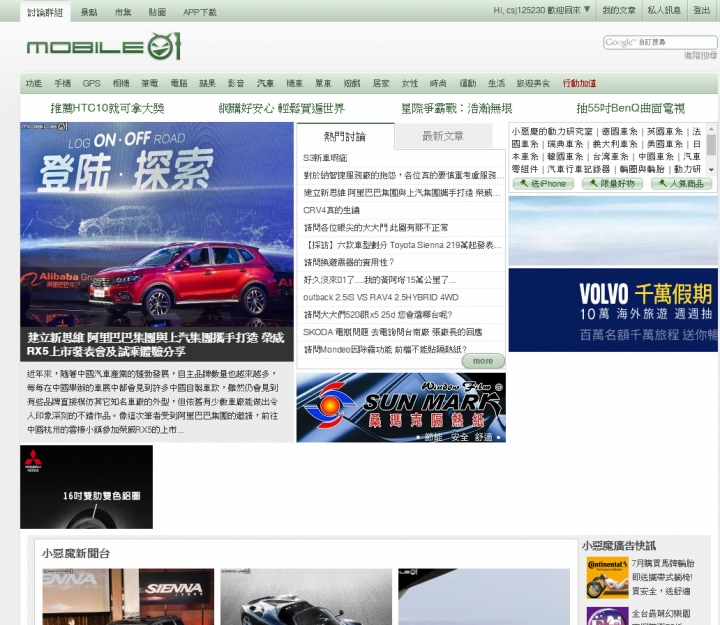This screenshot has height=625, width=720.
Task: Open 小惡魔的動力研究室 link
Action: [x=552, y=132]
